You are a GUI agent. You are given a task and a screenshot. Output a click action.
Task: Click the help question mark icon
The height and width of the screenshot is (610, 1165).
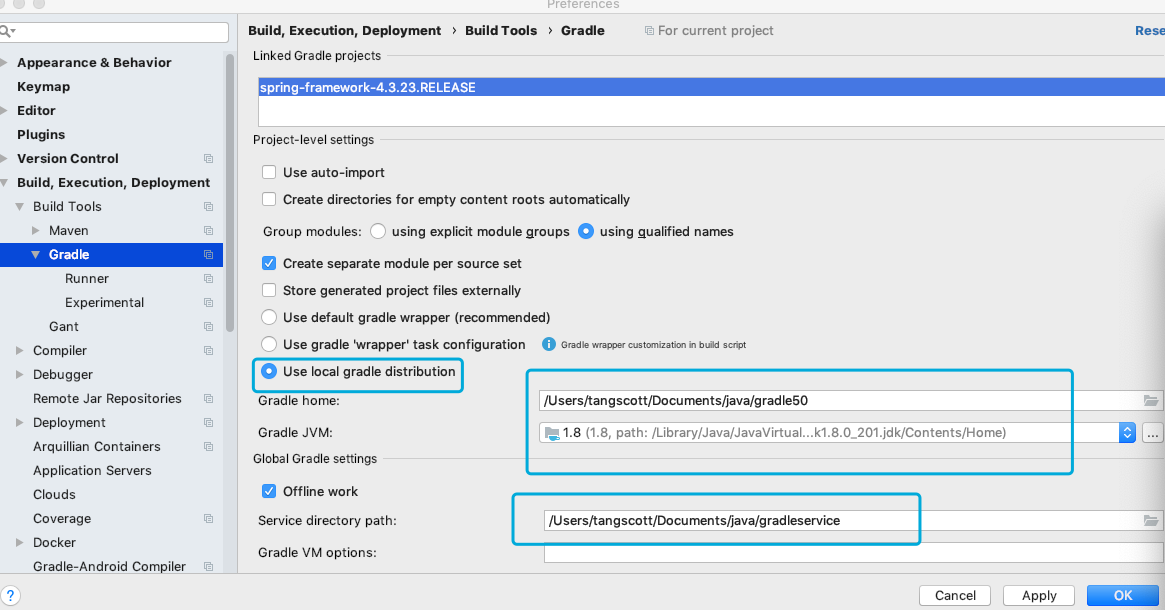tap(10, 595)
